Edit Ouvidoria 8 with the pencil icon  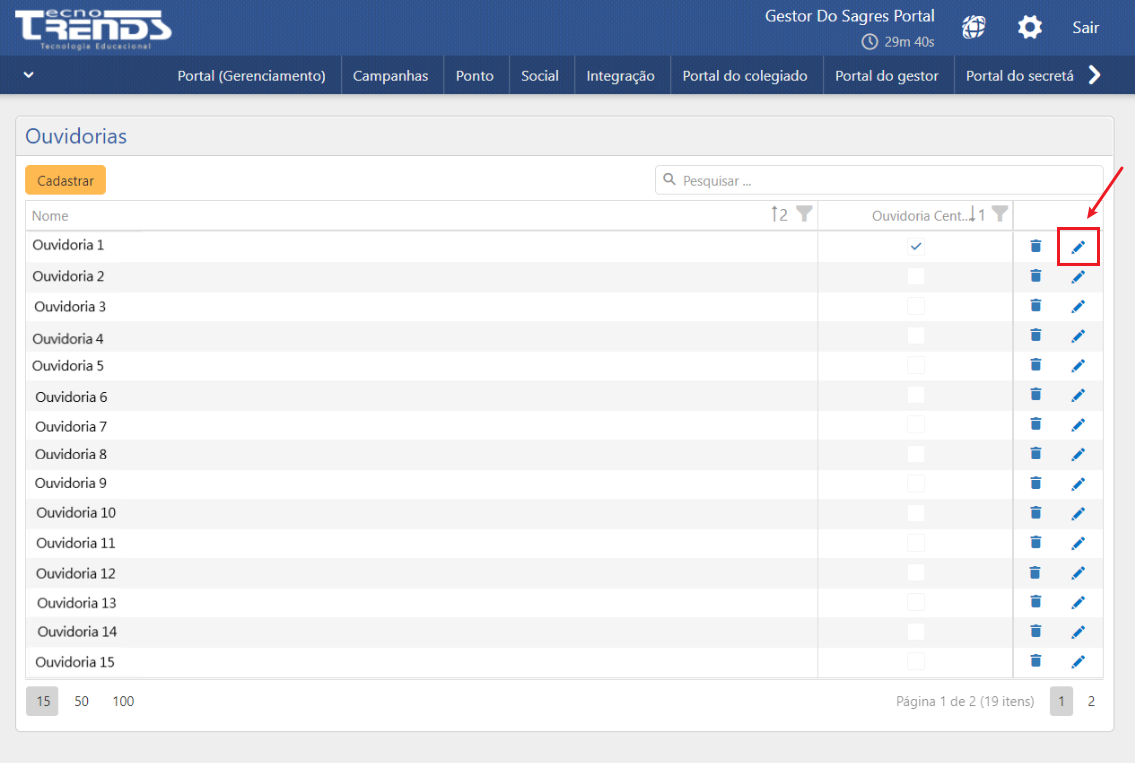(x=1078, y=455)
